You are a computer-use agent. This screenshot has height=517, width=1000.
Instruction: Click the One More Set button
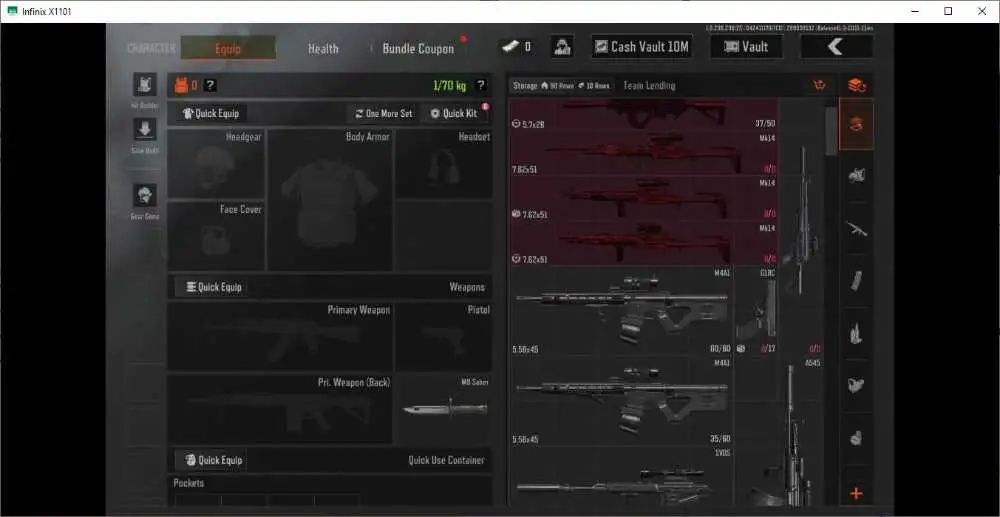tap(384, 113)
